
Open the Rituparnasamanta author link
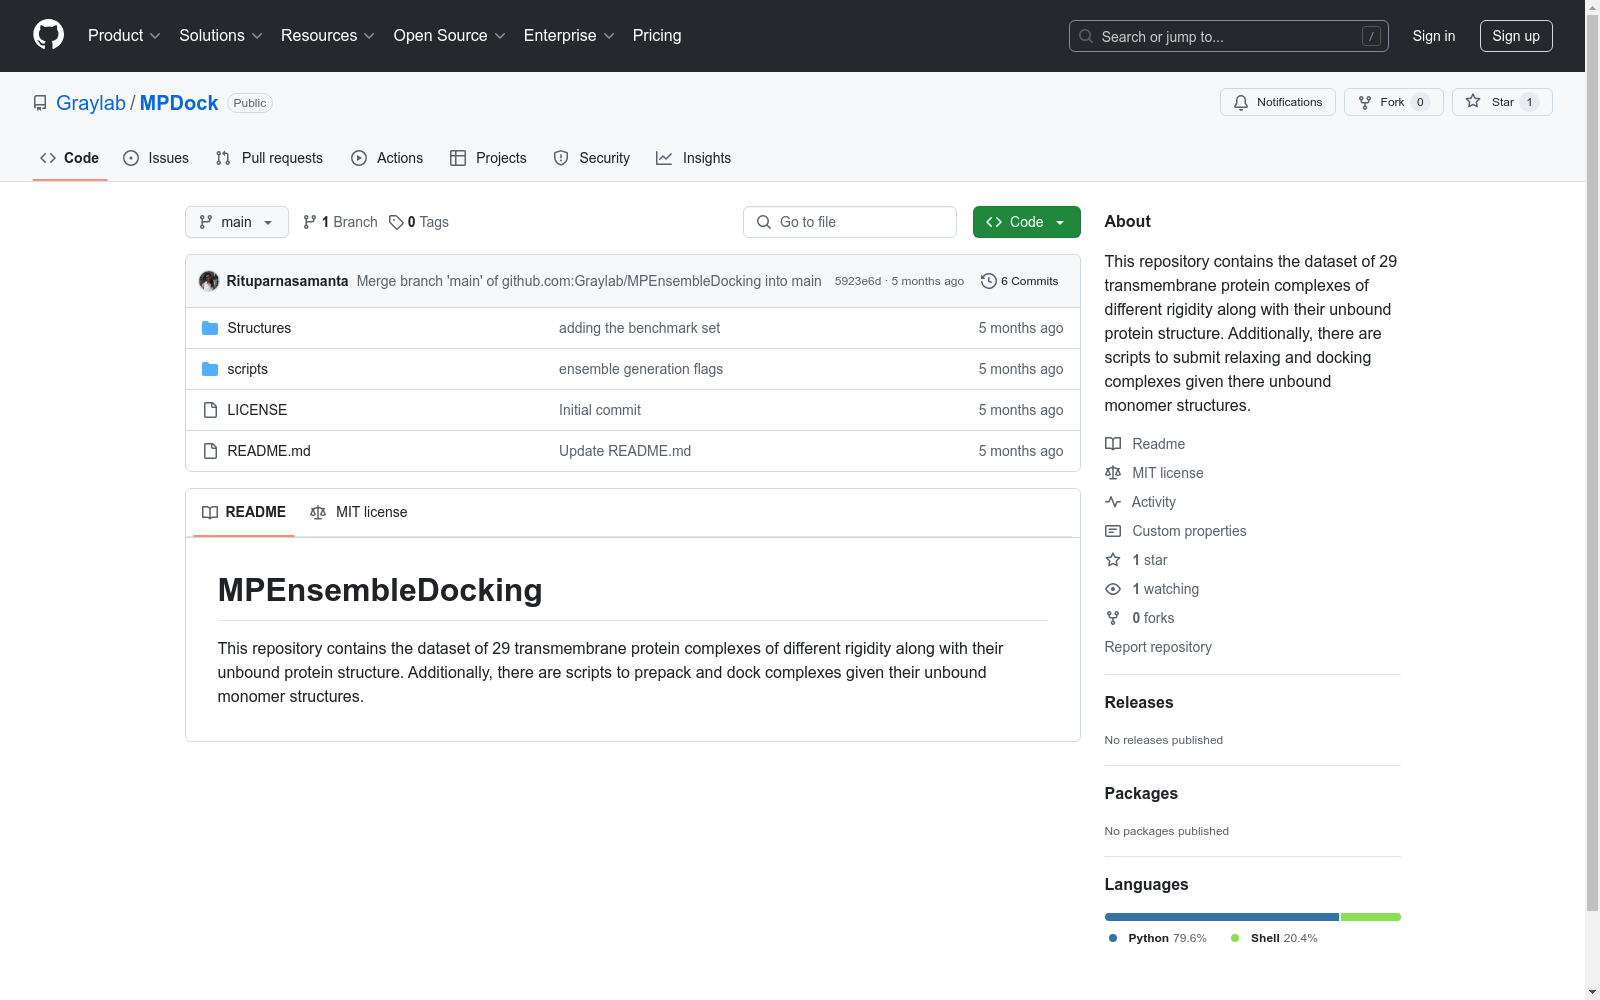[x=288, y=281]
